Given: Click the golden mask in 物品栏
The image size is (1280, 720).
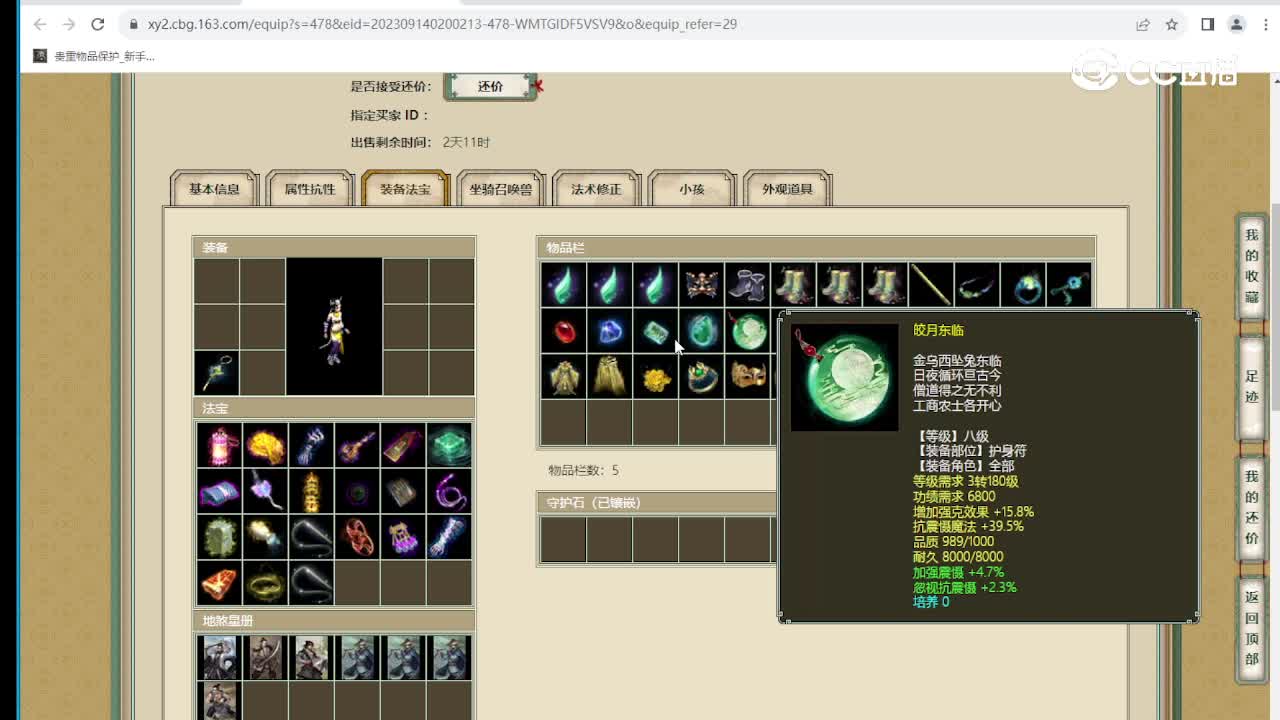Looking at the screenshot, I should click(747, 377).
